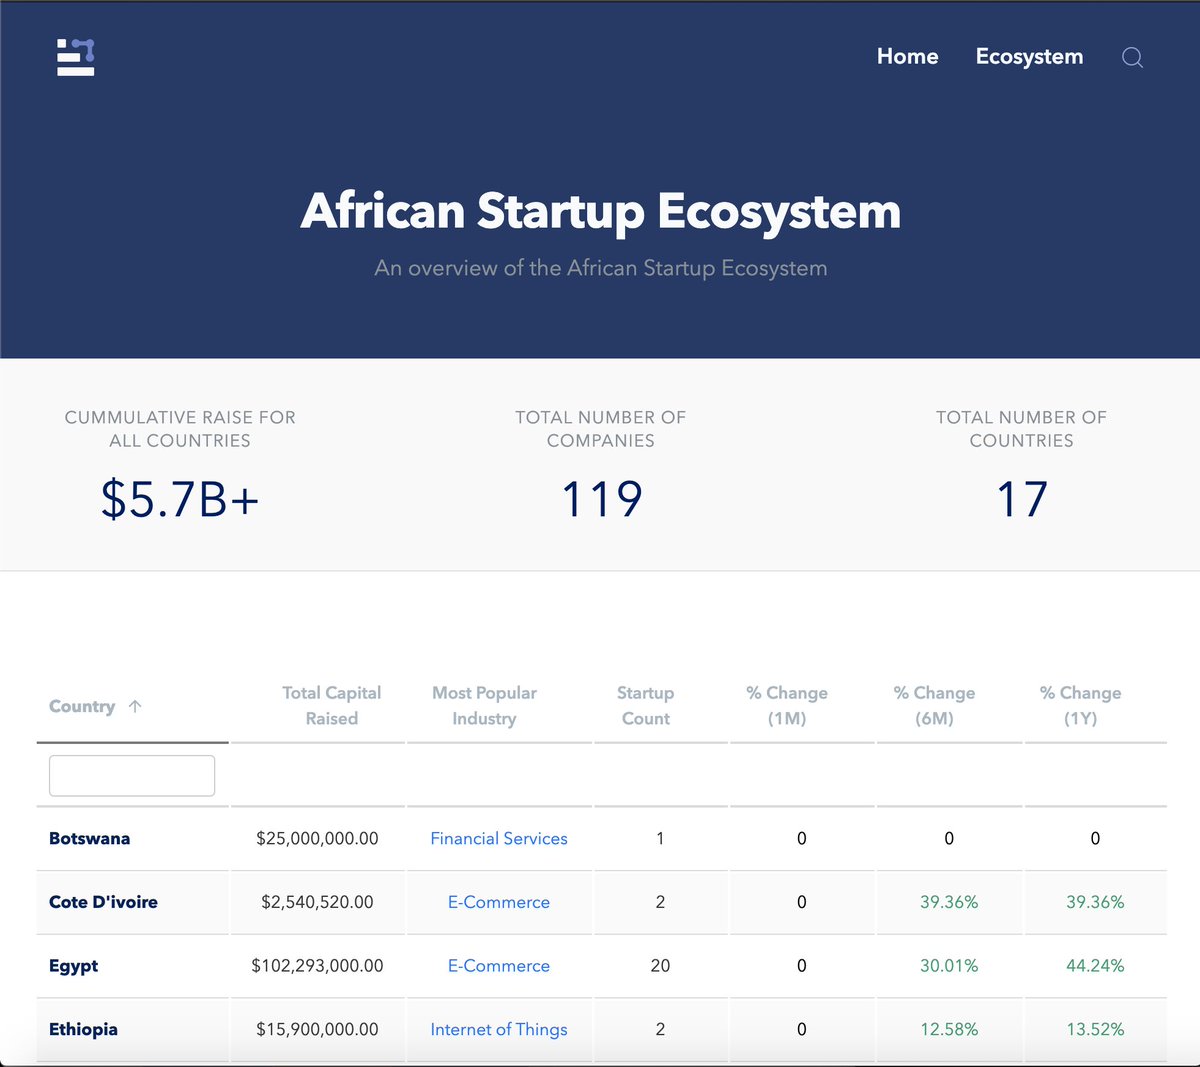Image resolution: width=1200 pixels, height=1067 pixels.
Task: Click the 119 total companies figure
Action: tap(601, 499)
